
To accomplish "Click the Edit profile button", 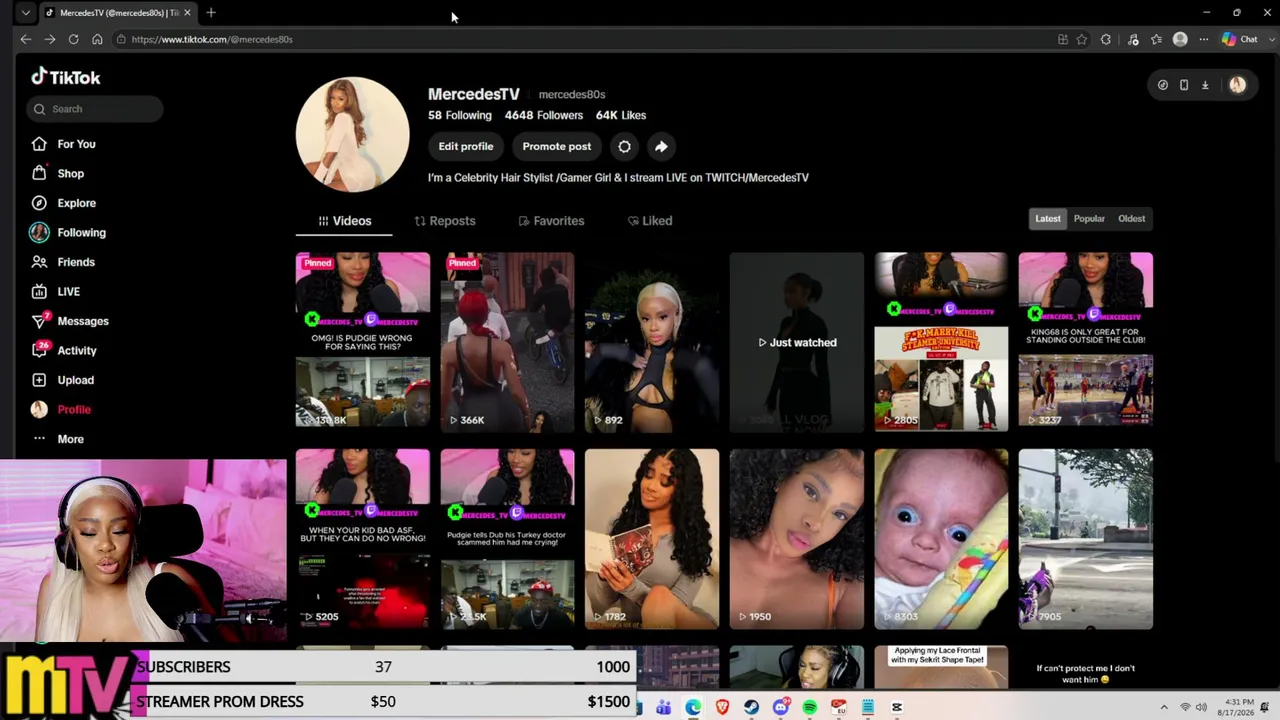I will 466,146.
